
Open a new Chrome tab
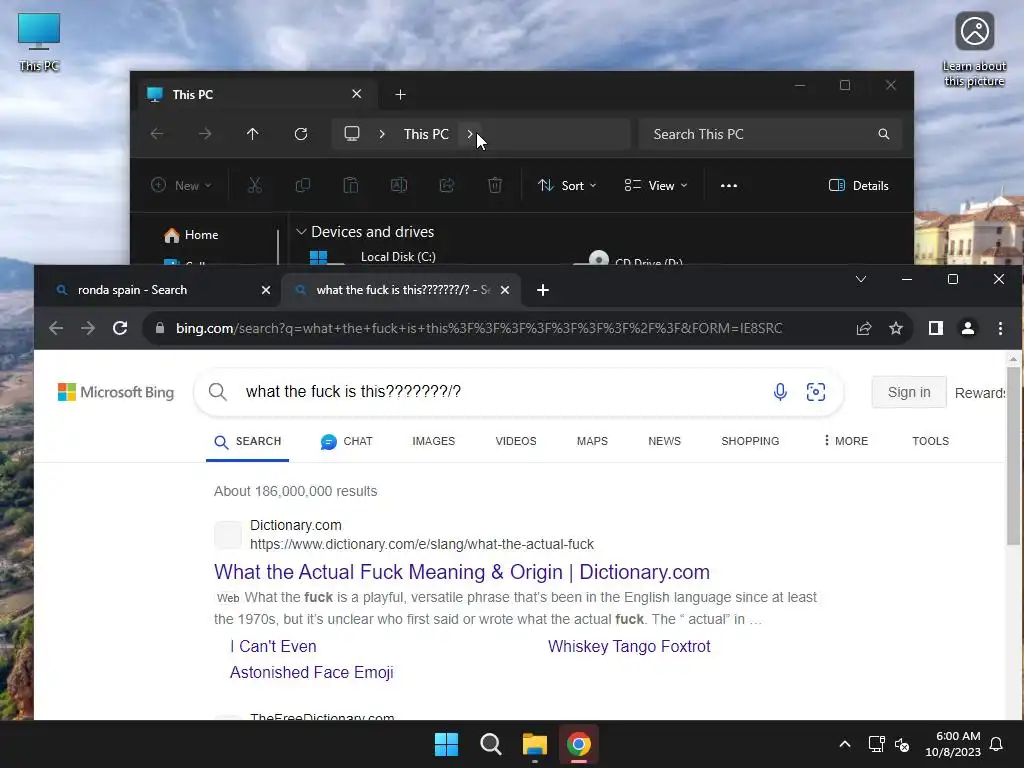click(x=543, y=290)
